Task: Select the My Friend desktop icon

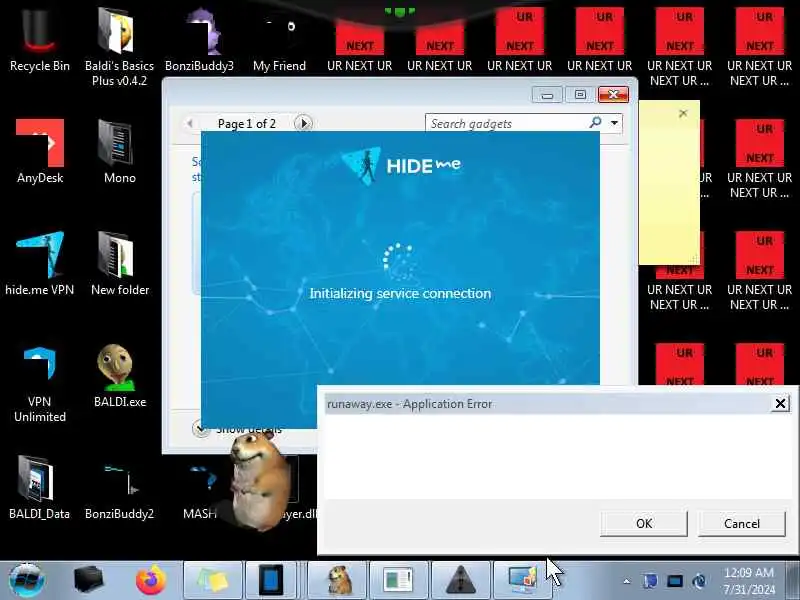Action: point(279,41)
